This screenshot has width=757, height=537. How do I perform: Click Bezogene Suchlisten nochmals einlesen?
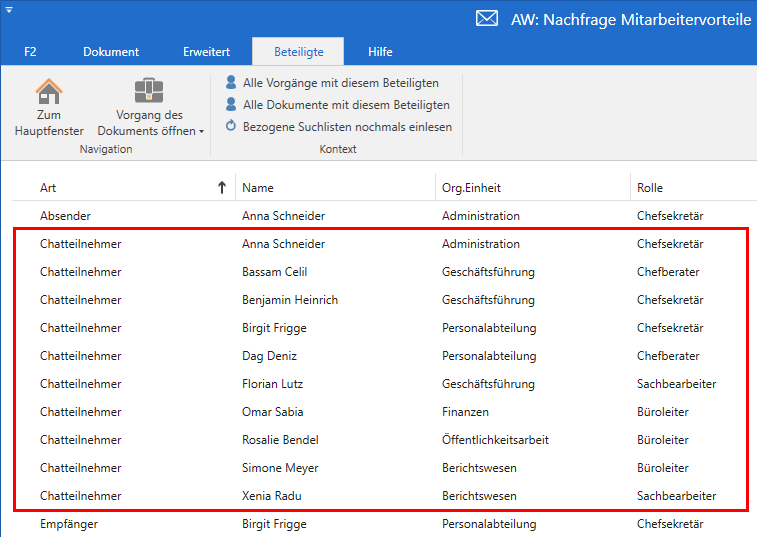pyautogui.click(x=347, y=127)
